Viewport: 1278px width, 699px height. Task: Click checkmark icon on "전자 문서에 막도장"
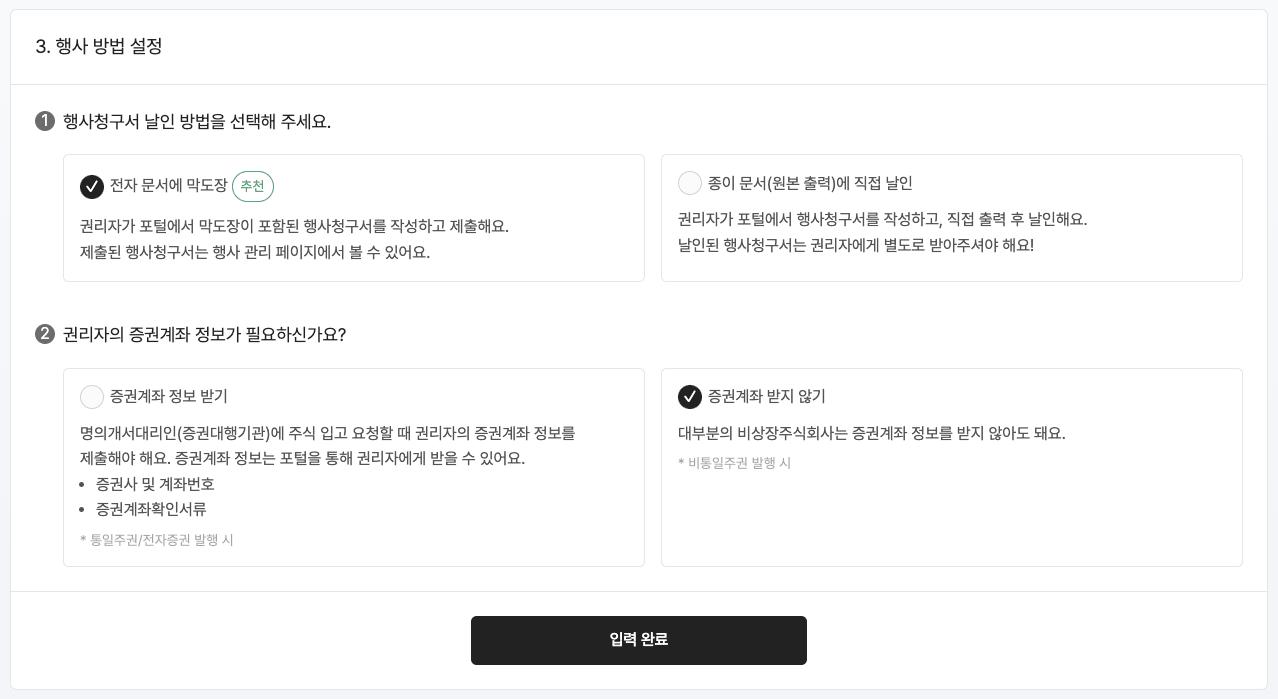[x=92, y=187]
